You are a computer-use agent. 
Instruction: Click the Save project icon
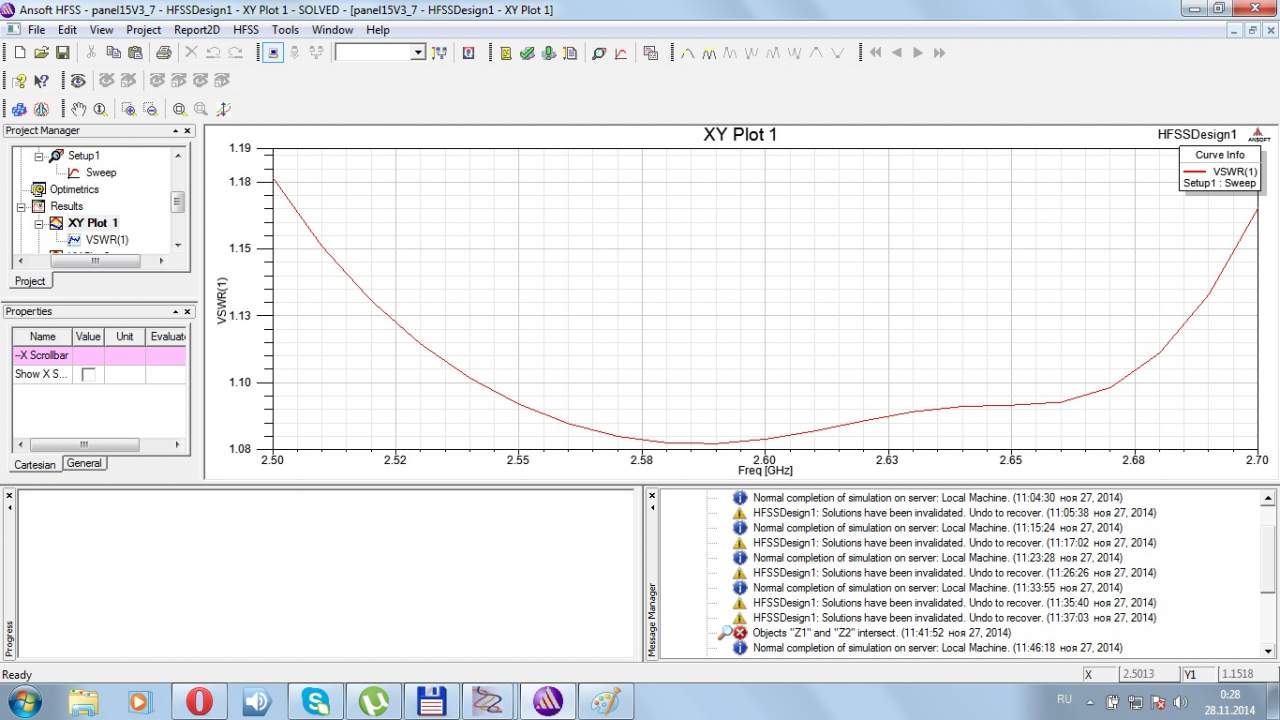(x=62, y=52)
